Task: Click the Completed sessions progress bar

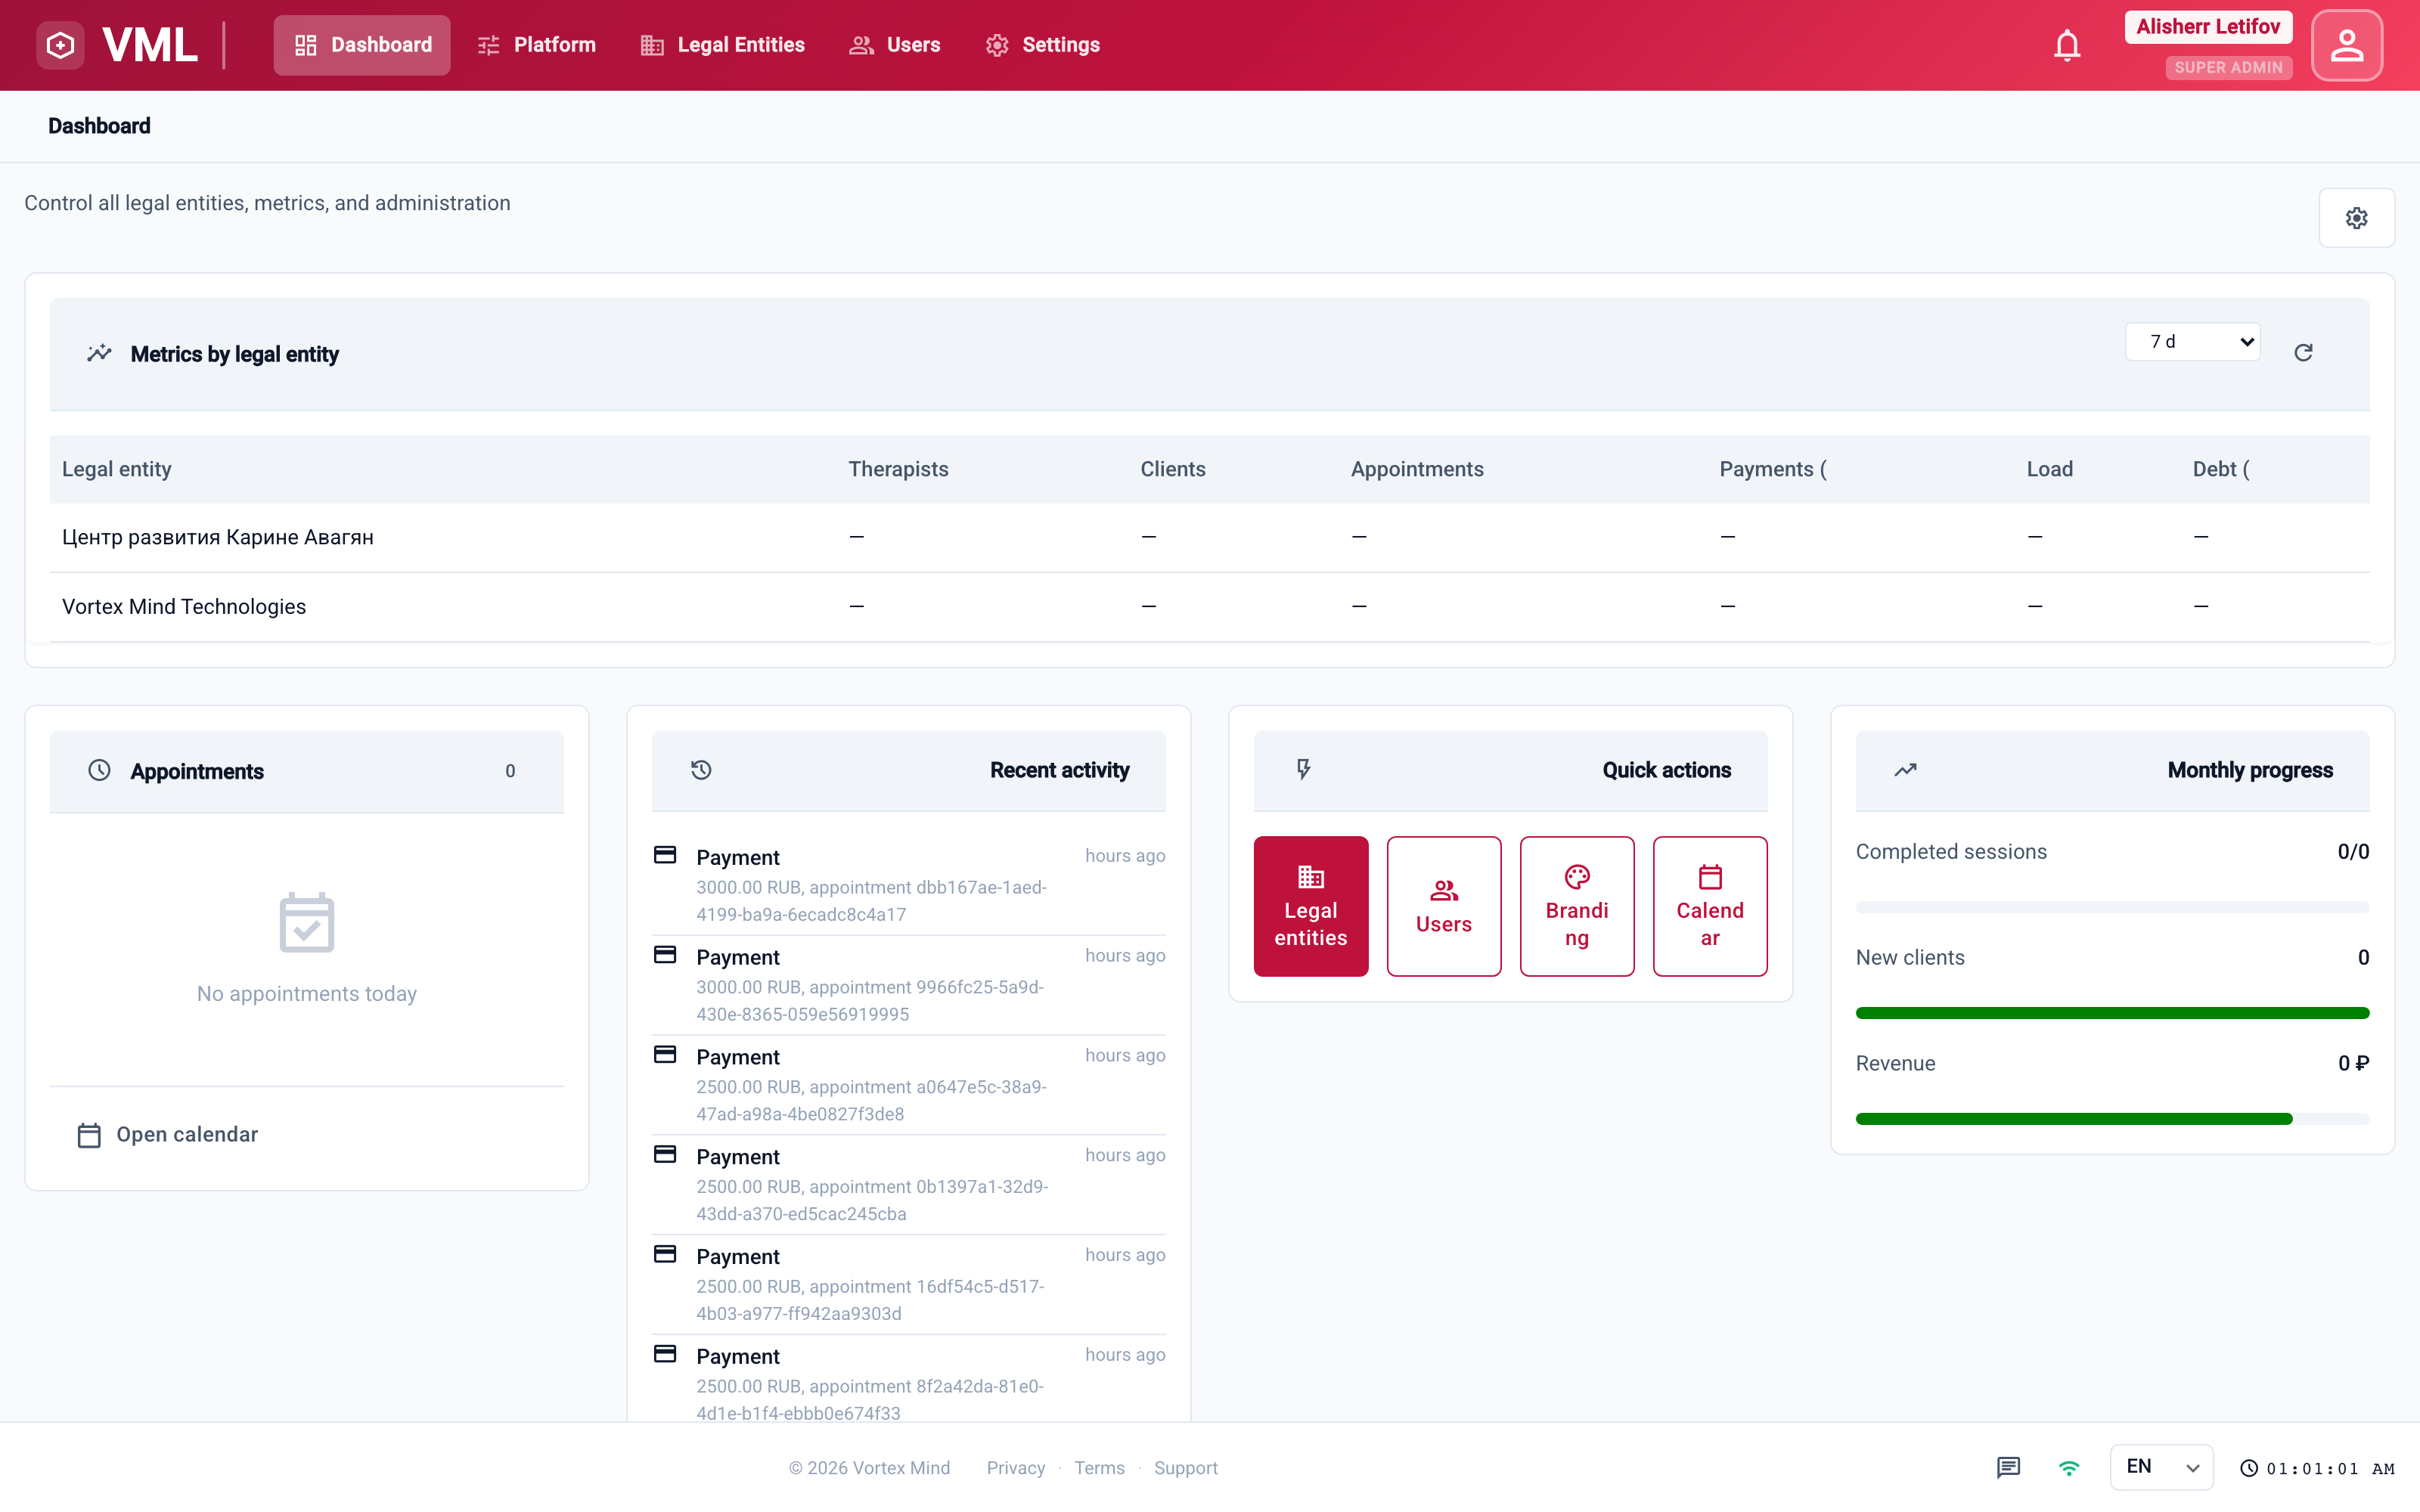Action: click(x=2112, y=907)
